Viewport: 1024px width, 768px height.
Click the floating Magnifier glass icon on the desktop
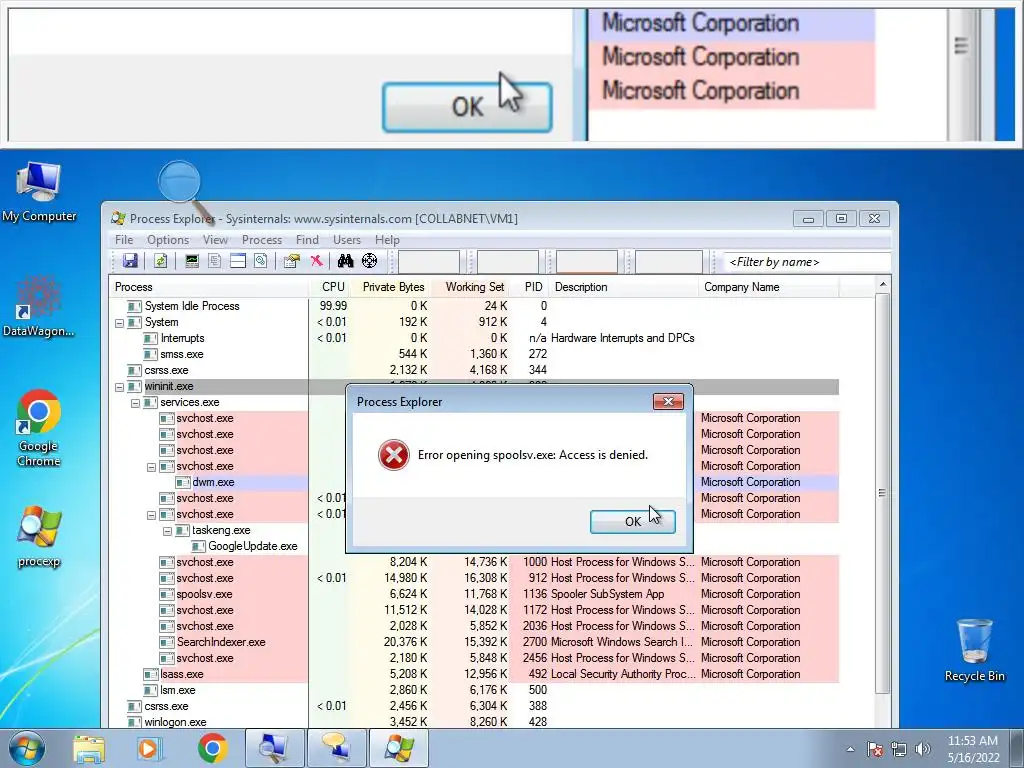pos(180,182)
